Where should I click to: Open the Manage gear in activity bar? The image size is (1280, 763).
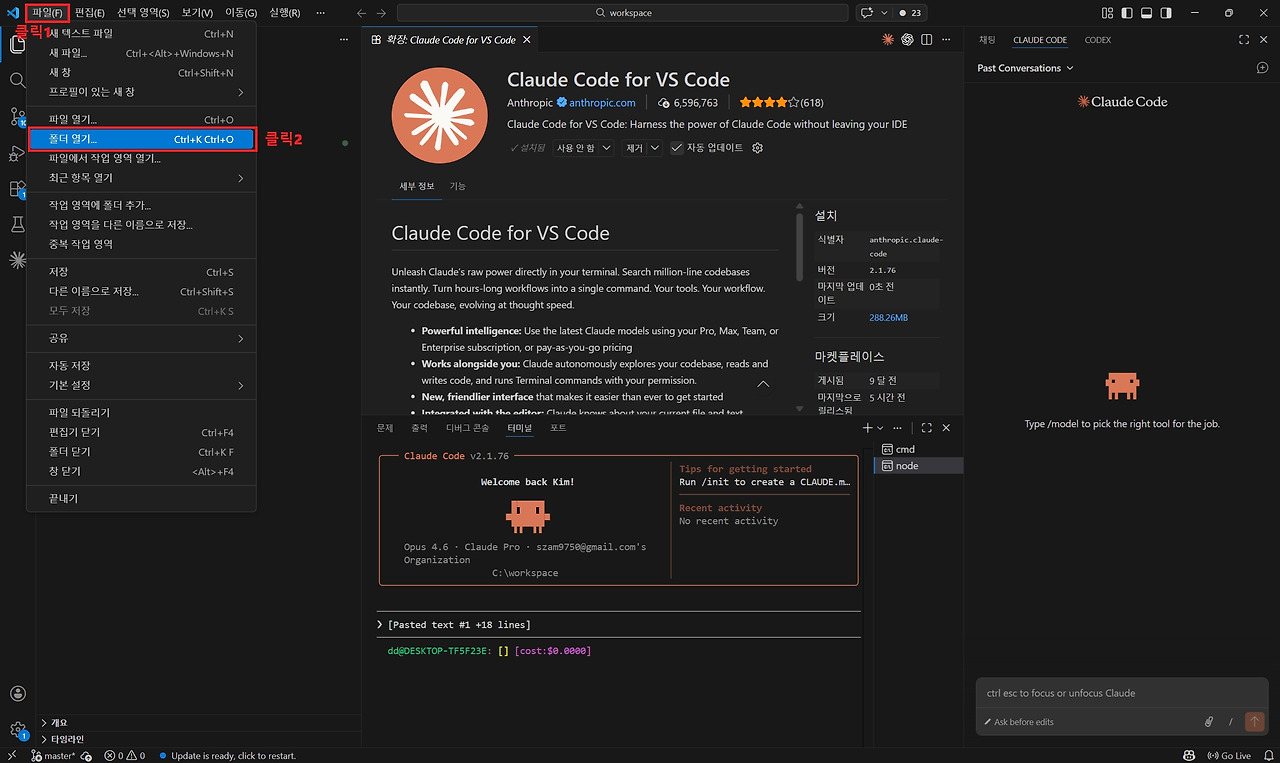(x=17, y=730)
